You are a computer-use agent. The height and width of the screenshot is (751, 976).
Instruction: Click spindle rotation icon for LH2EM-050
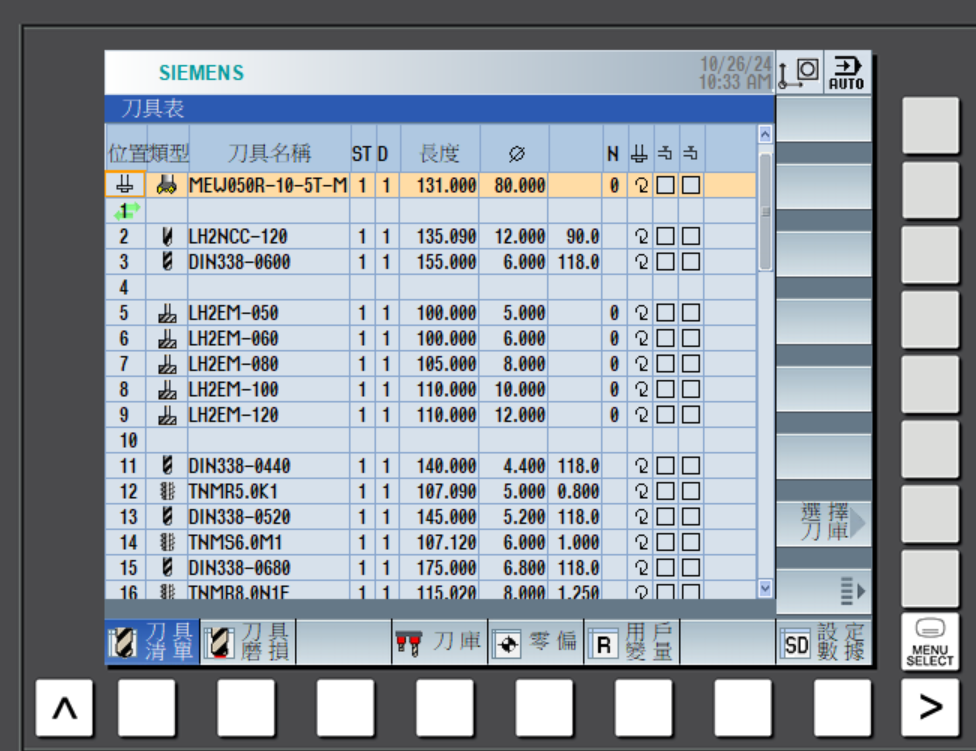coord(641,313)
